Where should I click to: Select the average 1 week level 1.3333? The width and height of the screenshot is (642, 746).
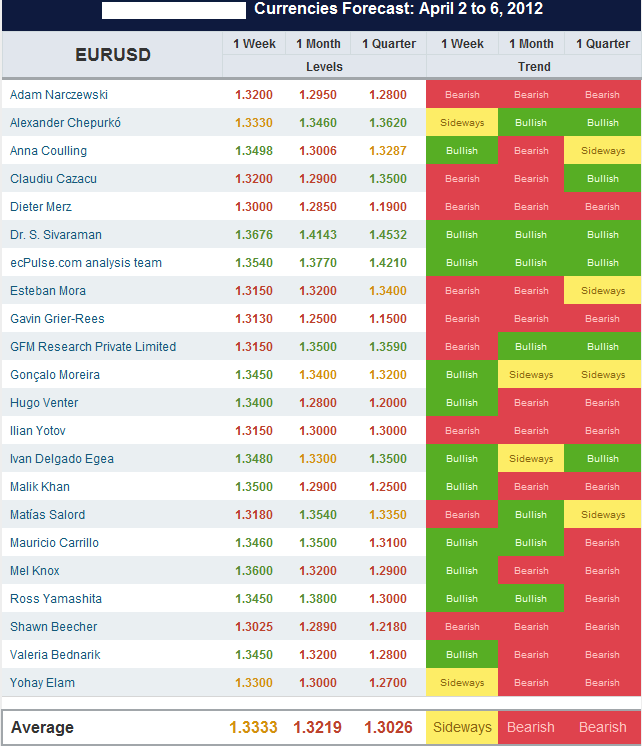253,727
